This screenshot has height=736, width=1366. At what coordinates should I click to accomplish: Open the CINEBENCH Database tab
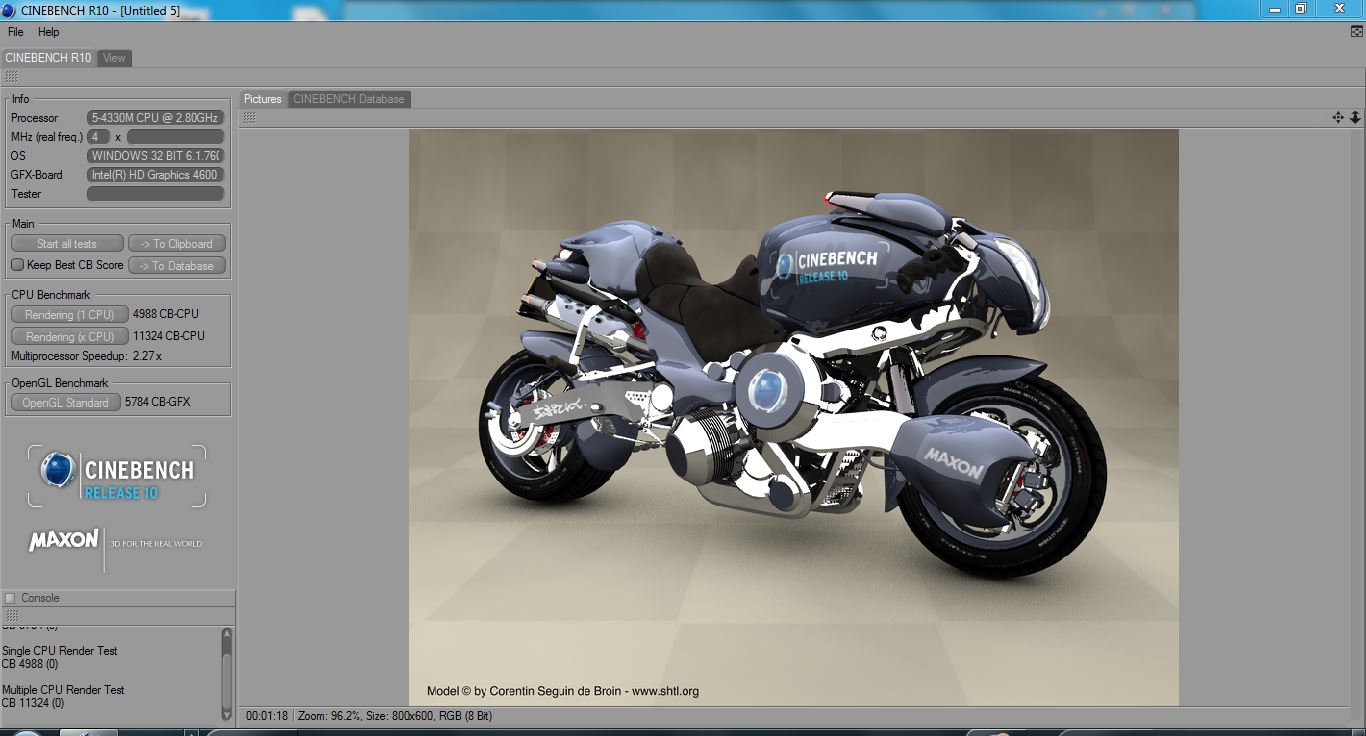[349, 99]
